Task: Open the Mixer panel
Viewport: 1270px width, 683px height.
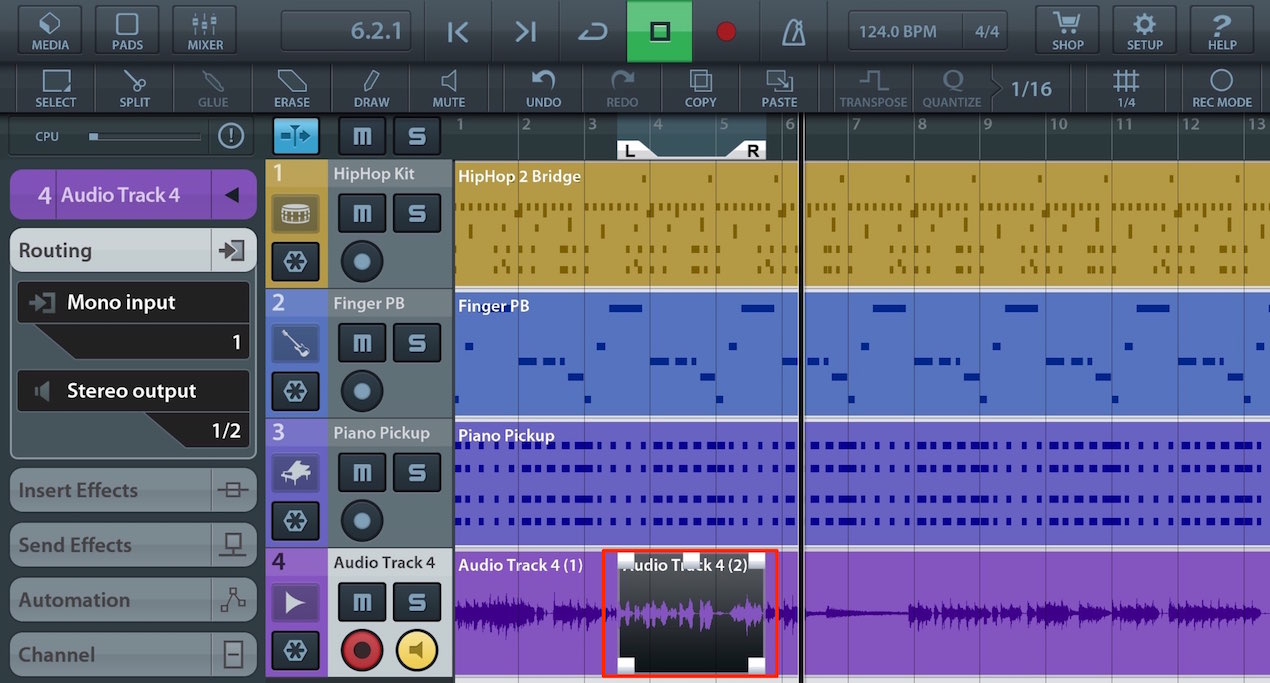Action: [x=205, y=31]
